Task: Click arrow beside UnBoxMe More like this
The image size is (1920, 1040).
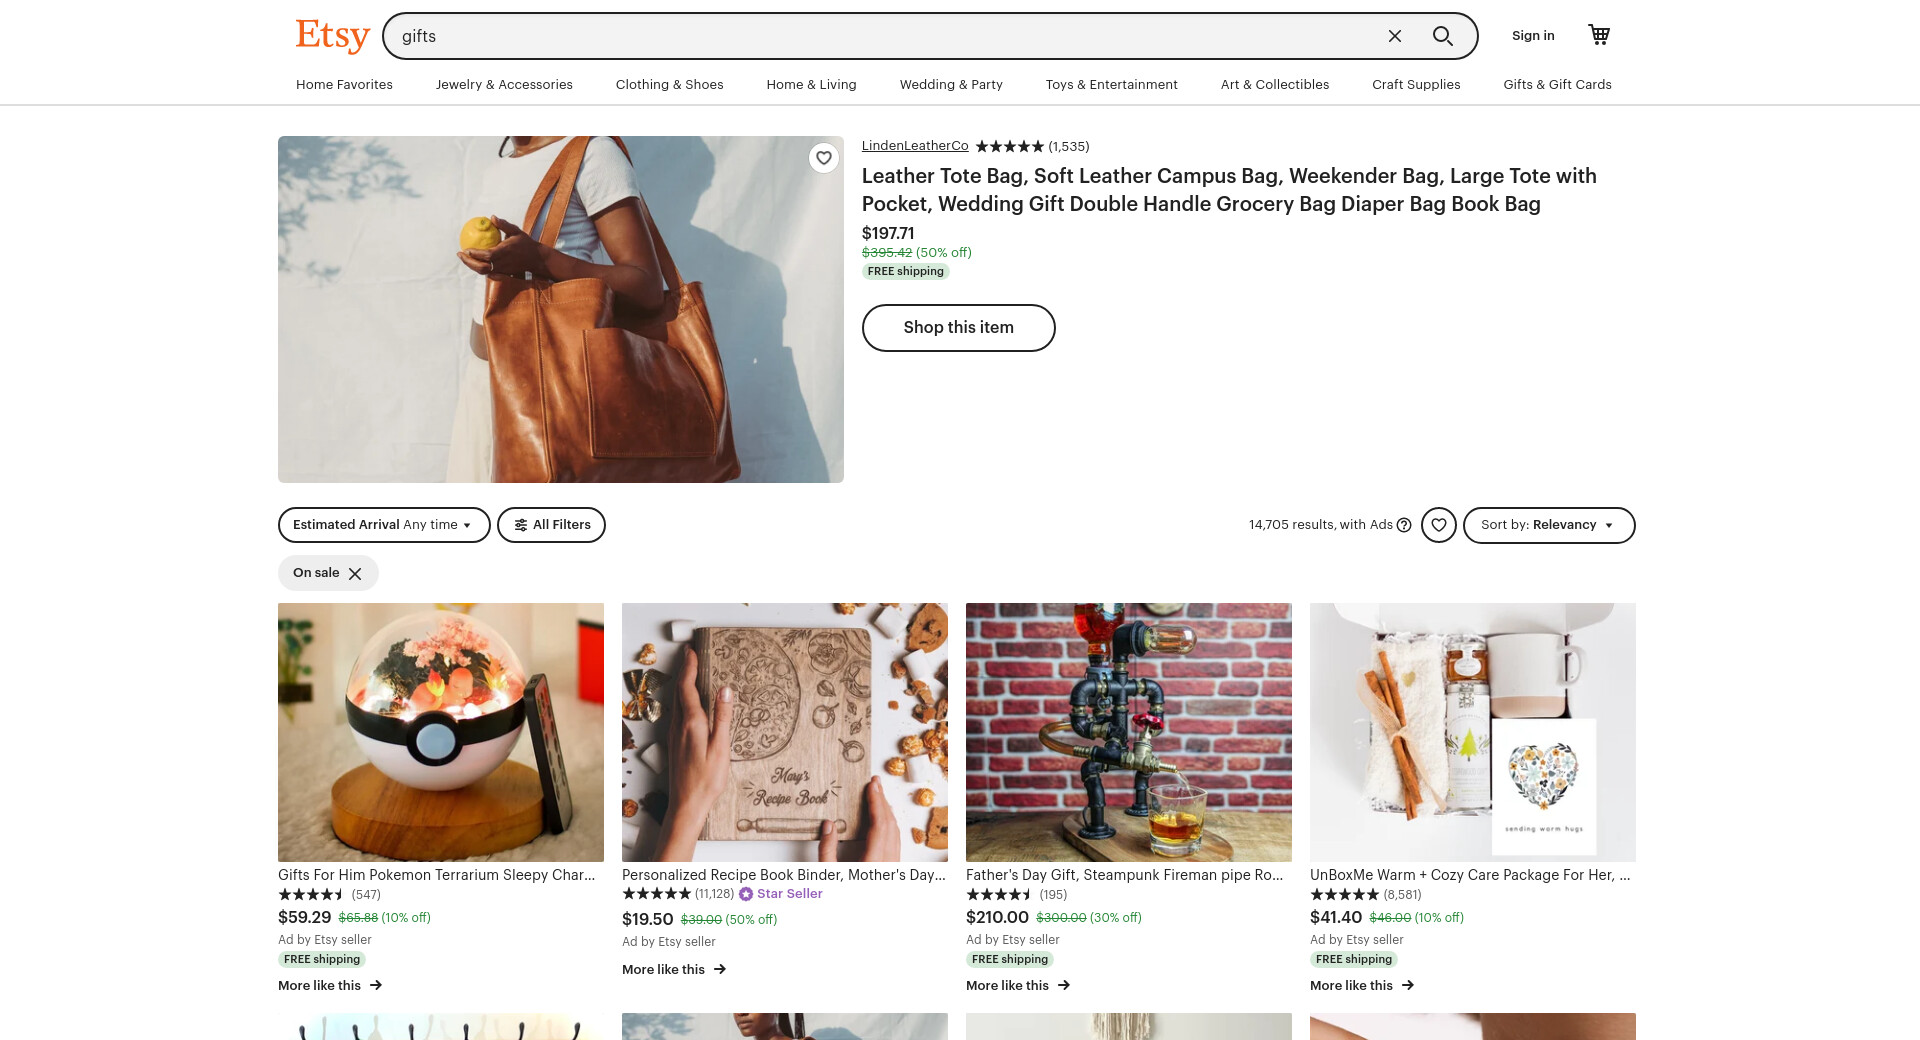Action: pyautogui.click(x=1408, y=985)
